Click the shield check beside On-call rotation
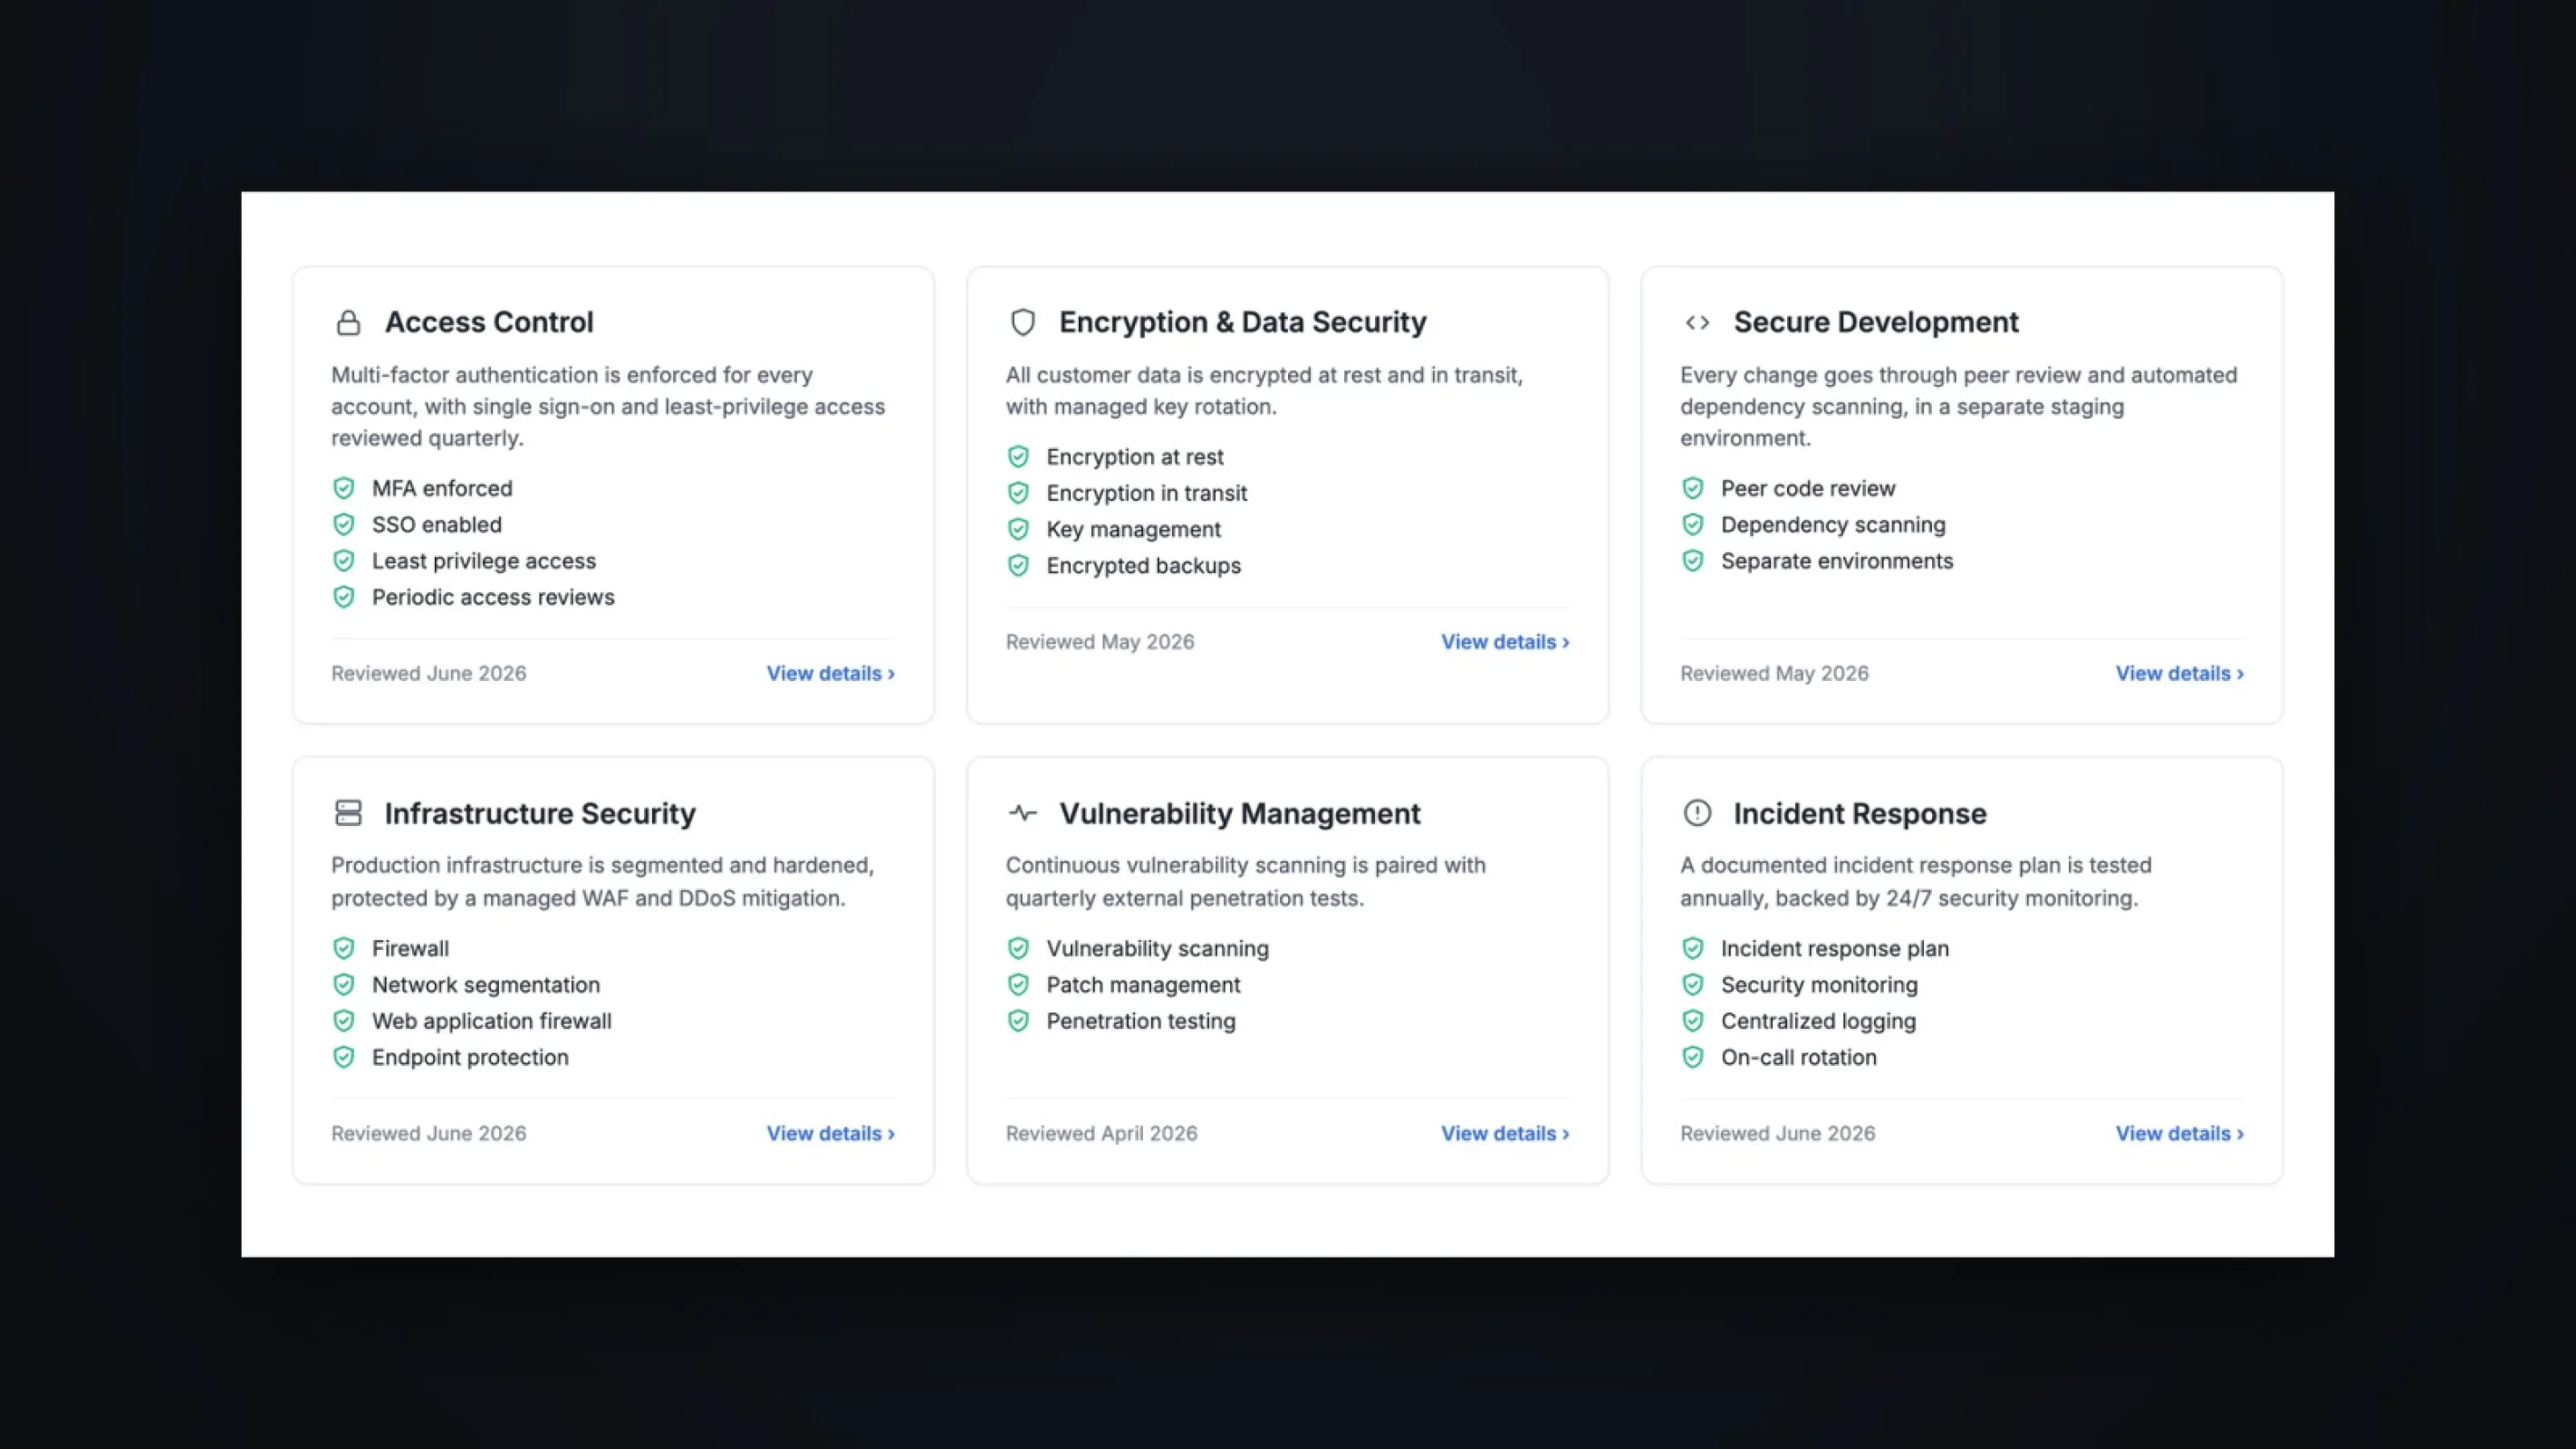The image size is (2576, 1449). (x=1693, y=1057)
